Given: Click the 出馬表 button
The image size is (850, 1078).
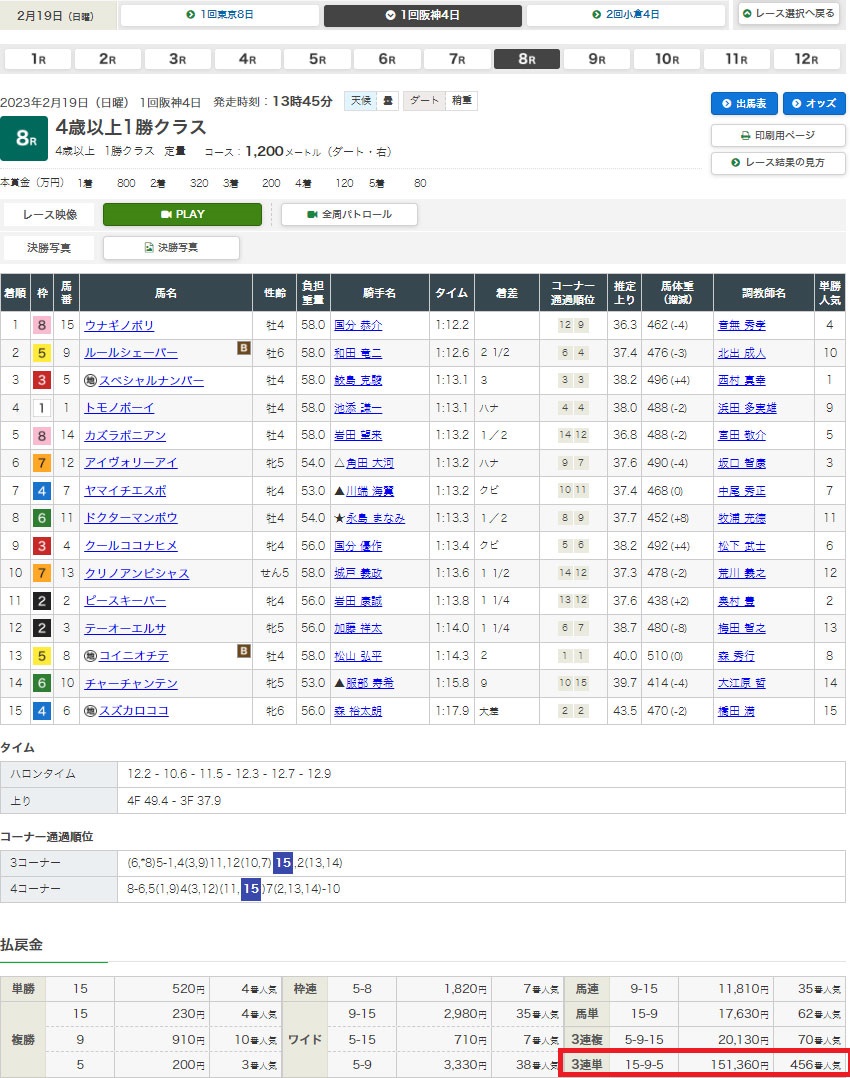Looking at the screenshot, I should click(x=743, y=103).
